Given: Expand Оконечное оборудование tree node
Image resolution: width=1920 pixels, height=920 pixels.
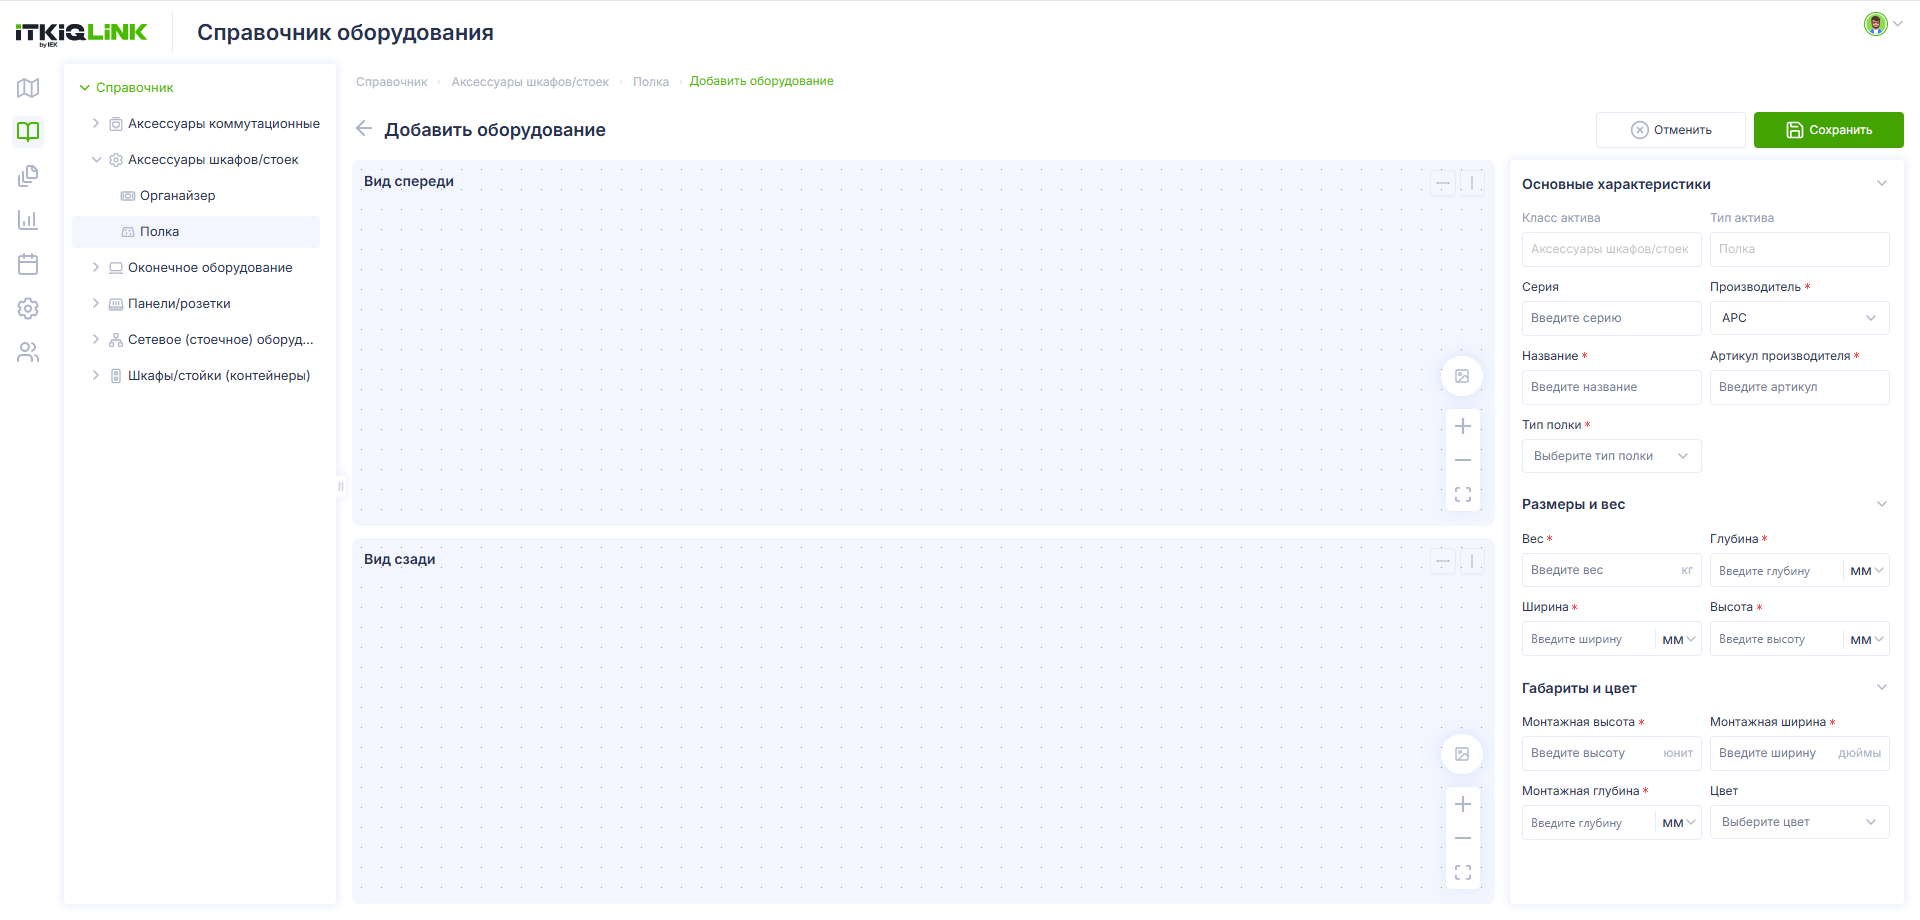Looking at the screenshot, I should [x=96, y=267].
